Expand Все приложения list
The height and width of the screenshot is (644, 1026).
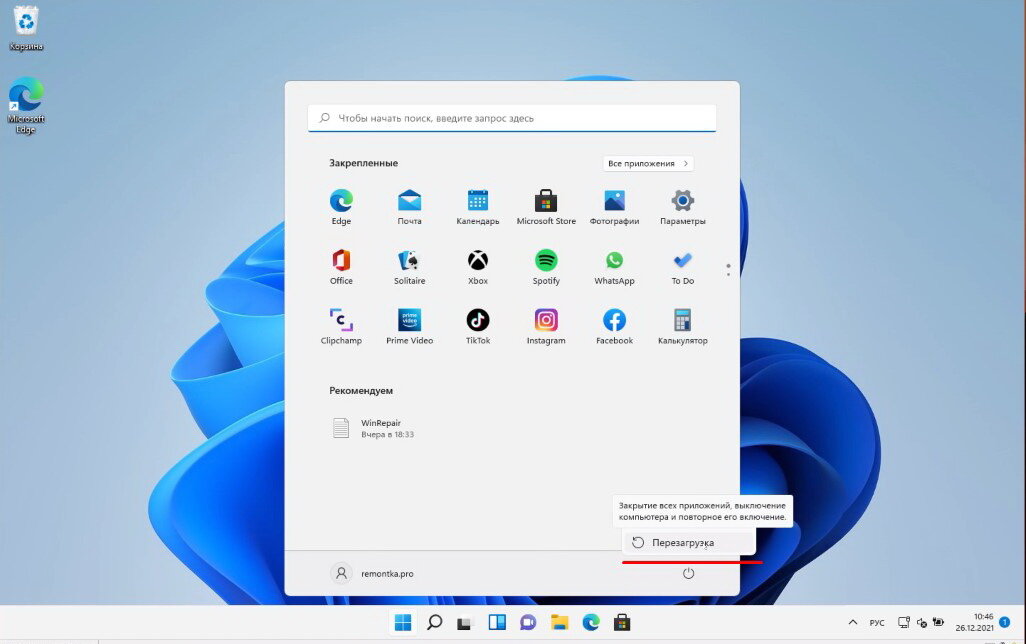click(648, 163)
